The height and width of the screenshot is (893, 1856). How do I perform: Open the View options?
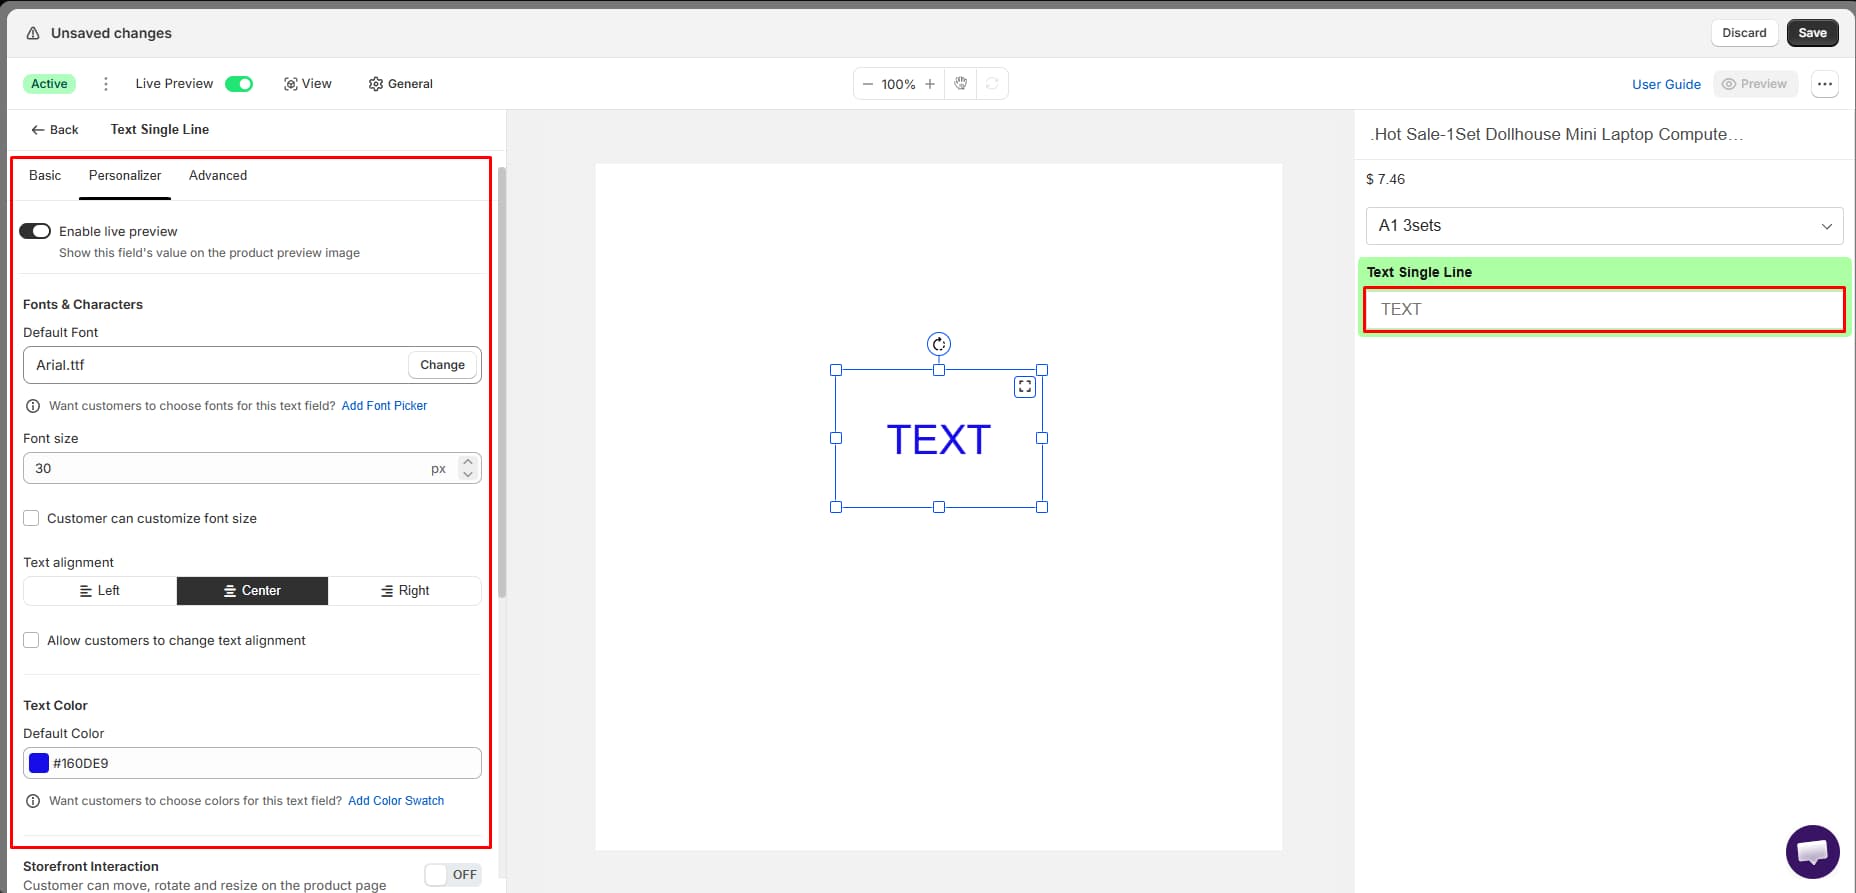[308, 84]
